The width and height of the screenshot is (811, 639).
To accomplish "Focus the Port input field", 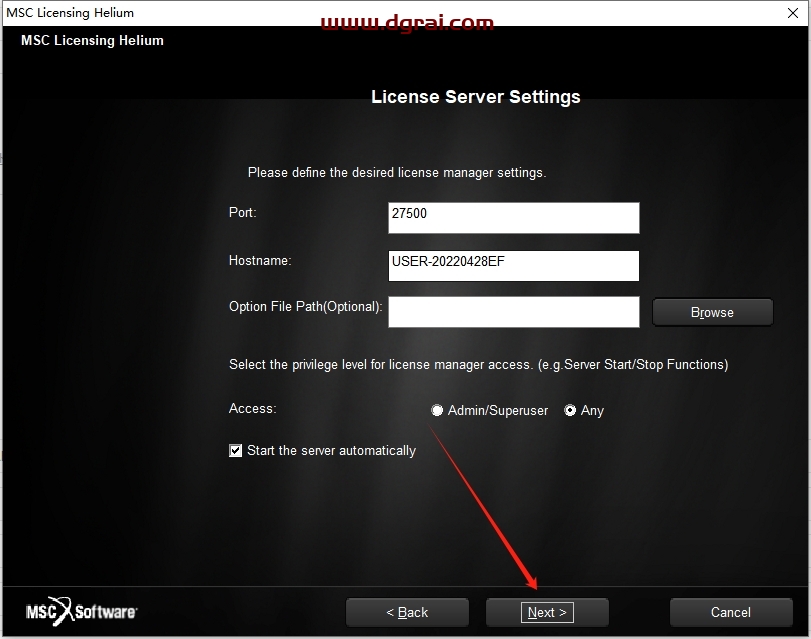I will [x=514, y=218].
